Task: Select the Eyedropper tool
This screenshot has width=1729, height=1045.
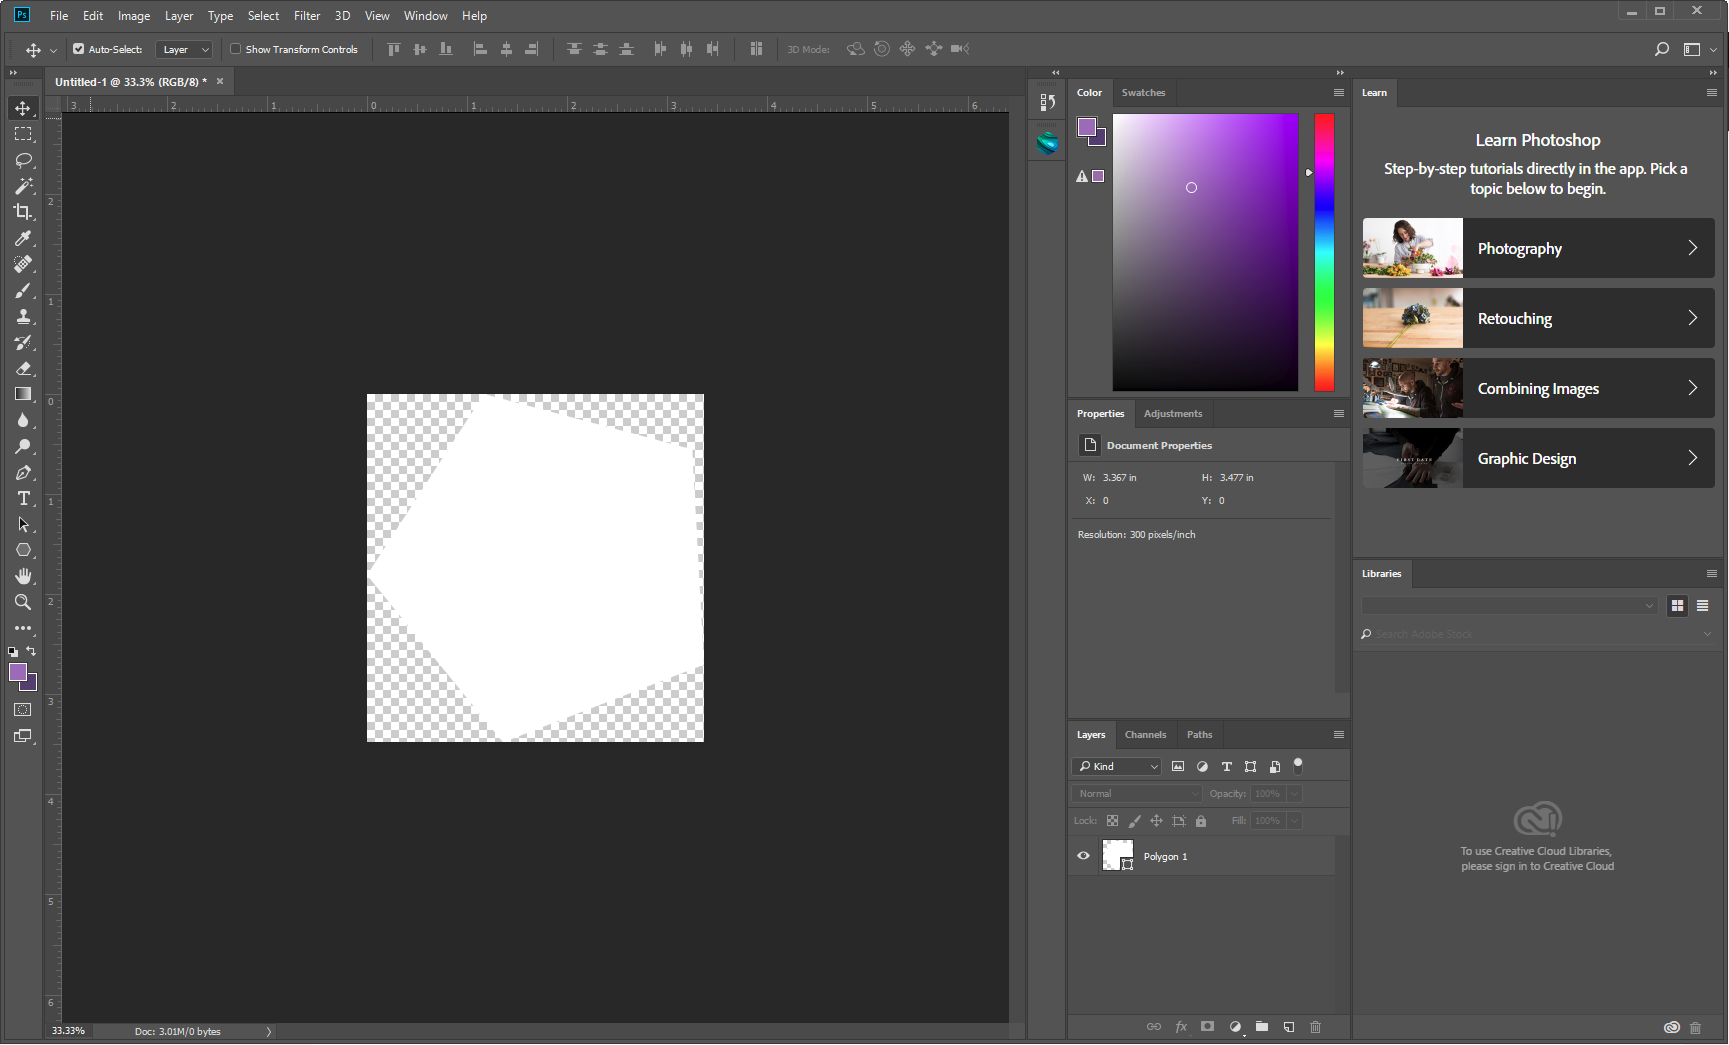Action: (x=23, y=238)
